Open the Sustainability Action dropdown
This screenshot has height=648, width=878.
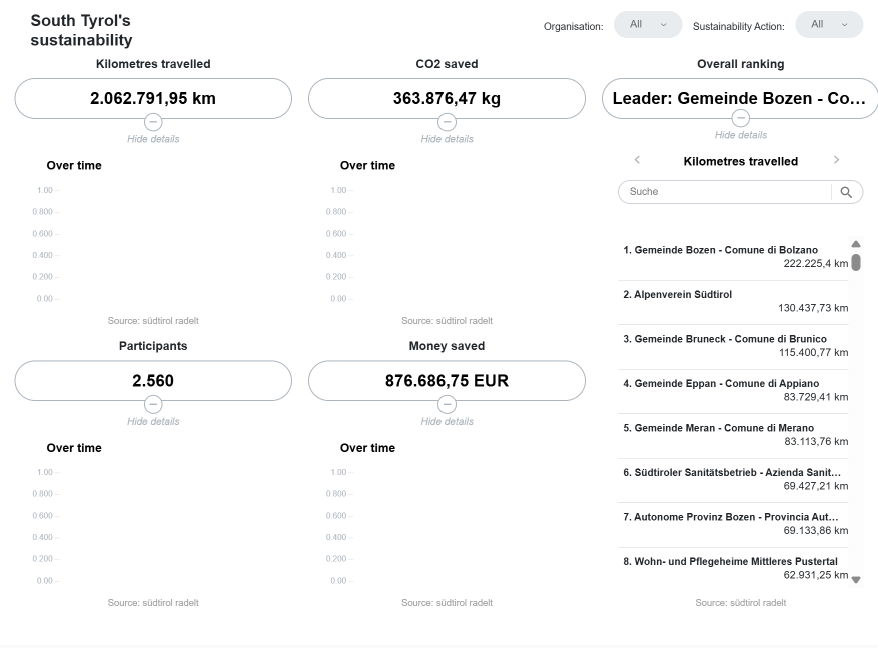[x=829, y=25]
